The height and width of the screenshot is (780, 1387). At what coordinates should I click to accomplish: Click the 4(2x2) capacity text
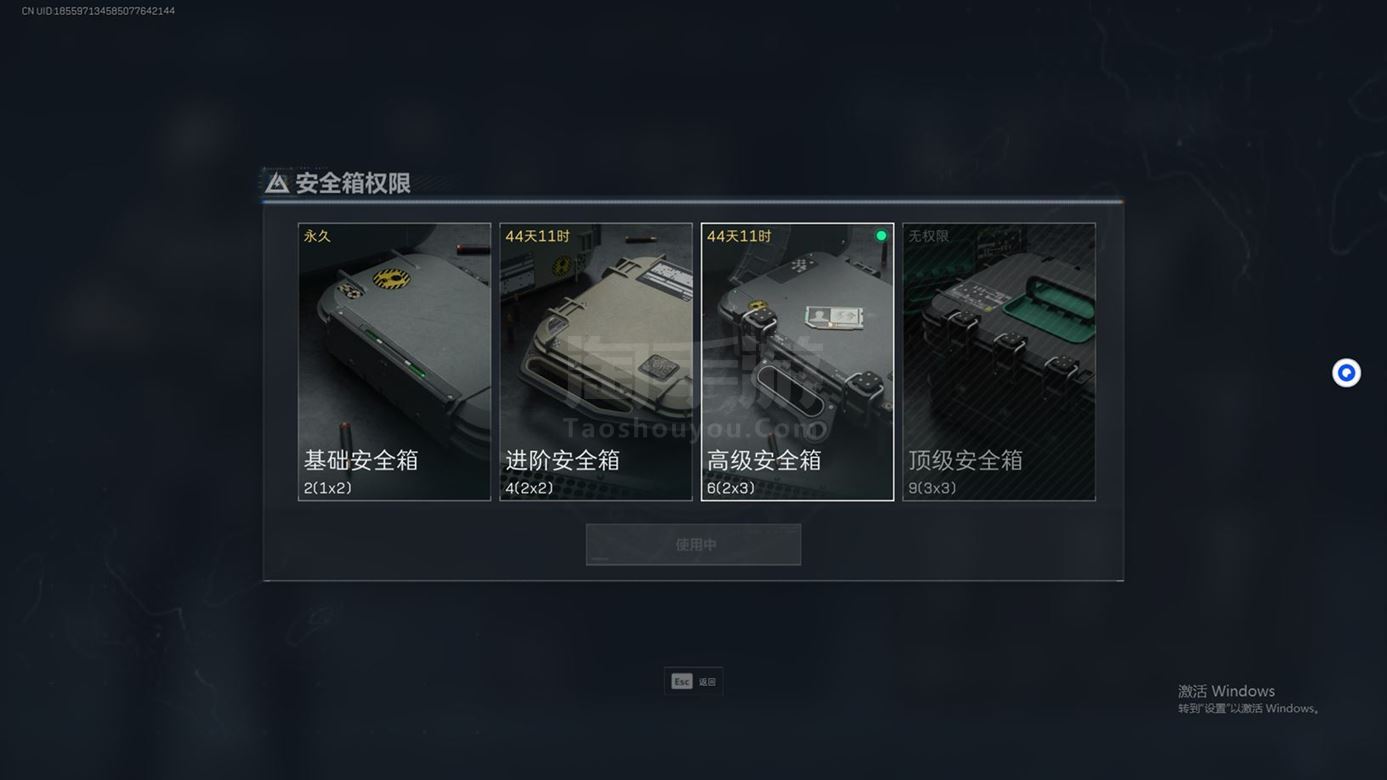[x=530, y=488]
